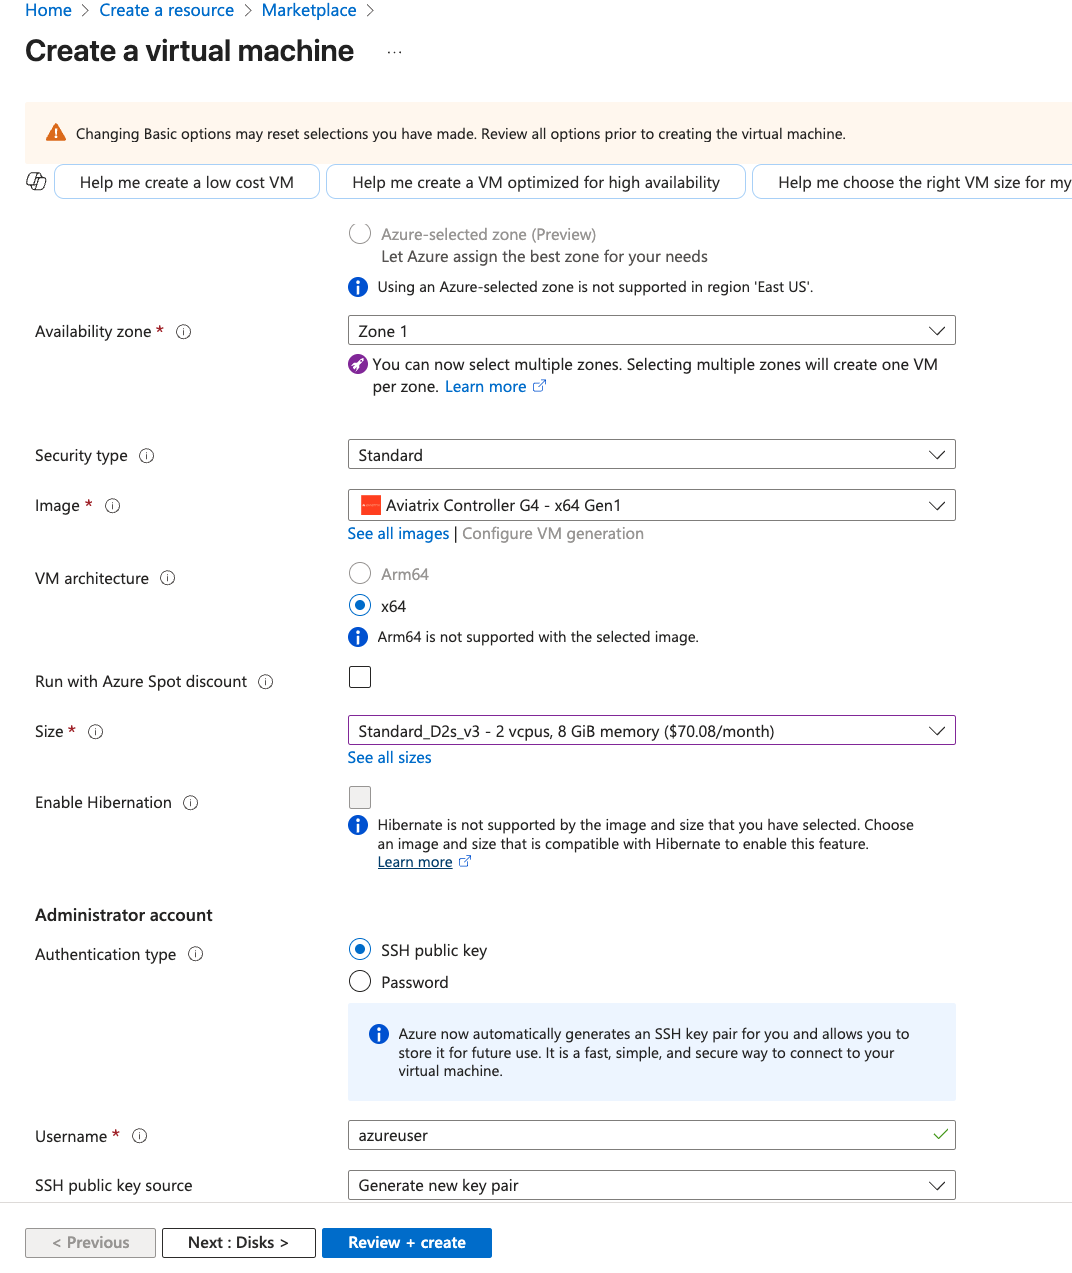Screen dimensions: 1072x1273
Task: Click the megaphone icon beside multiple zones message
Action: (358, 364)
